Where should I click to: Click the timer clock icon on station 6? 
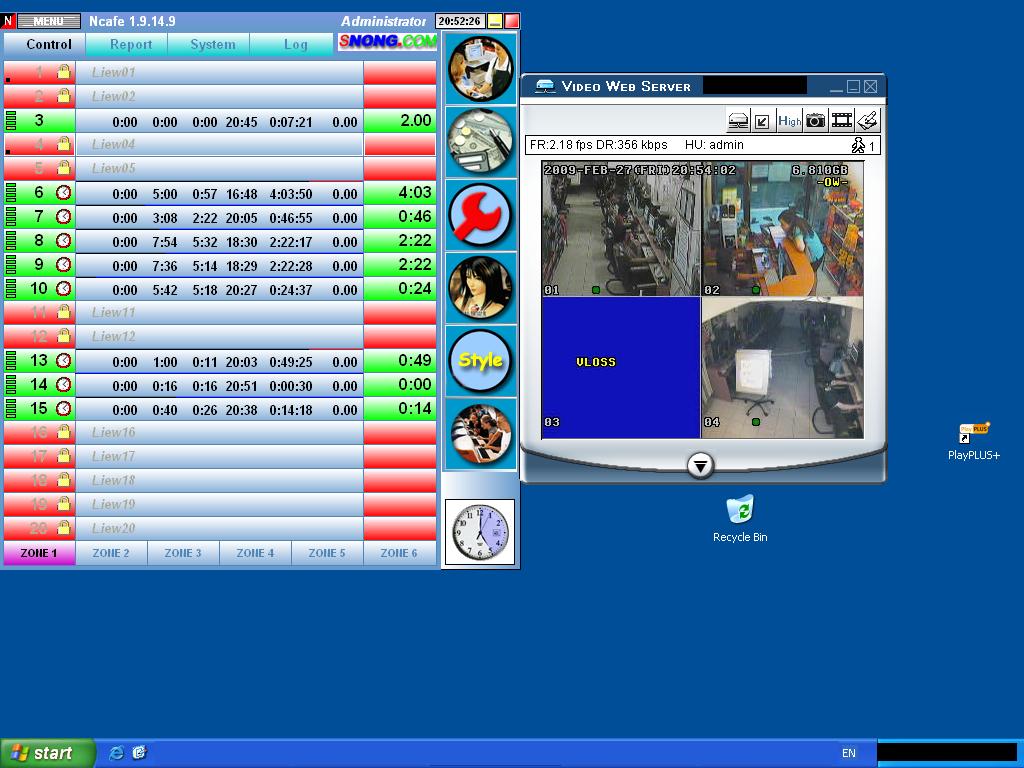[x=63, y=192]
